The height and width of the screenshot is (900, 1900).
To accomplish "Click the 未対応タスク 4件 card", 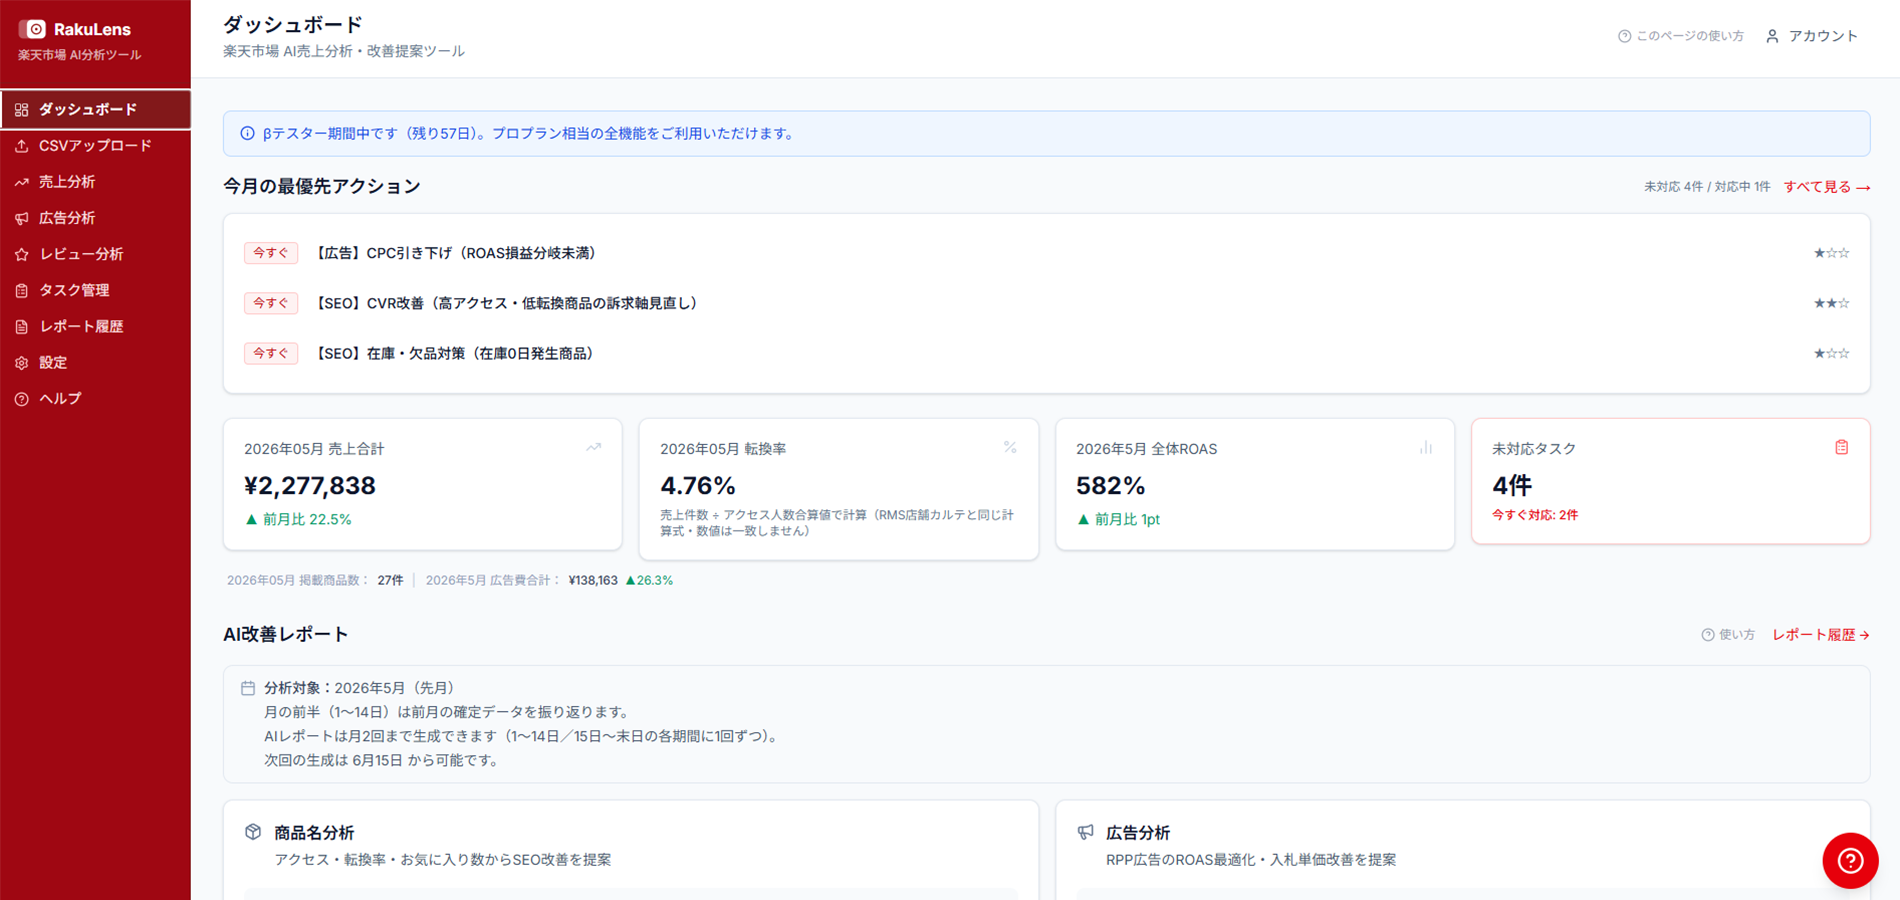I will pos(1671,481).
